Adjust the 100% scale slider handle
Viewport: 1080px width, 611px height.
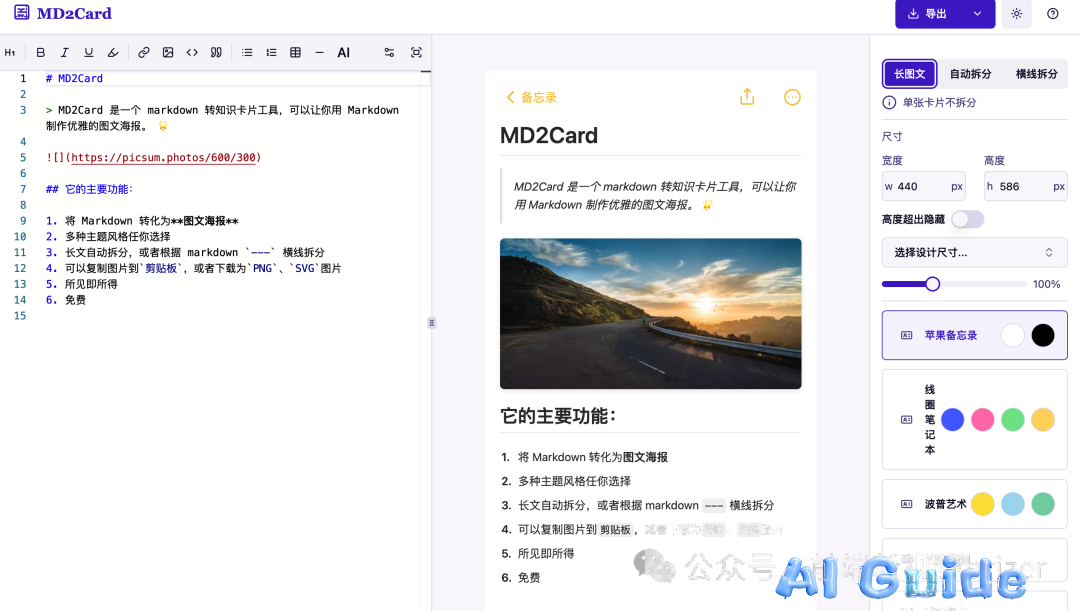tap(933, 284)
